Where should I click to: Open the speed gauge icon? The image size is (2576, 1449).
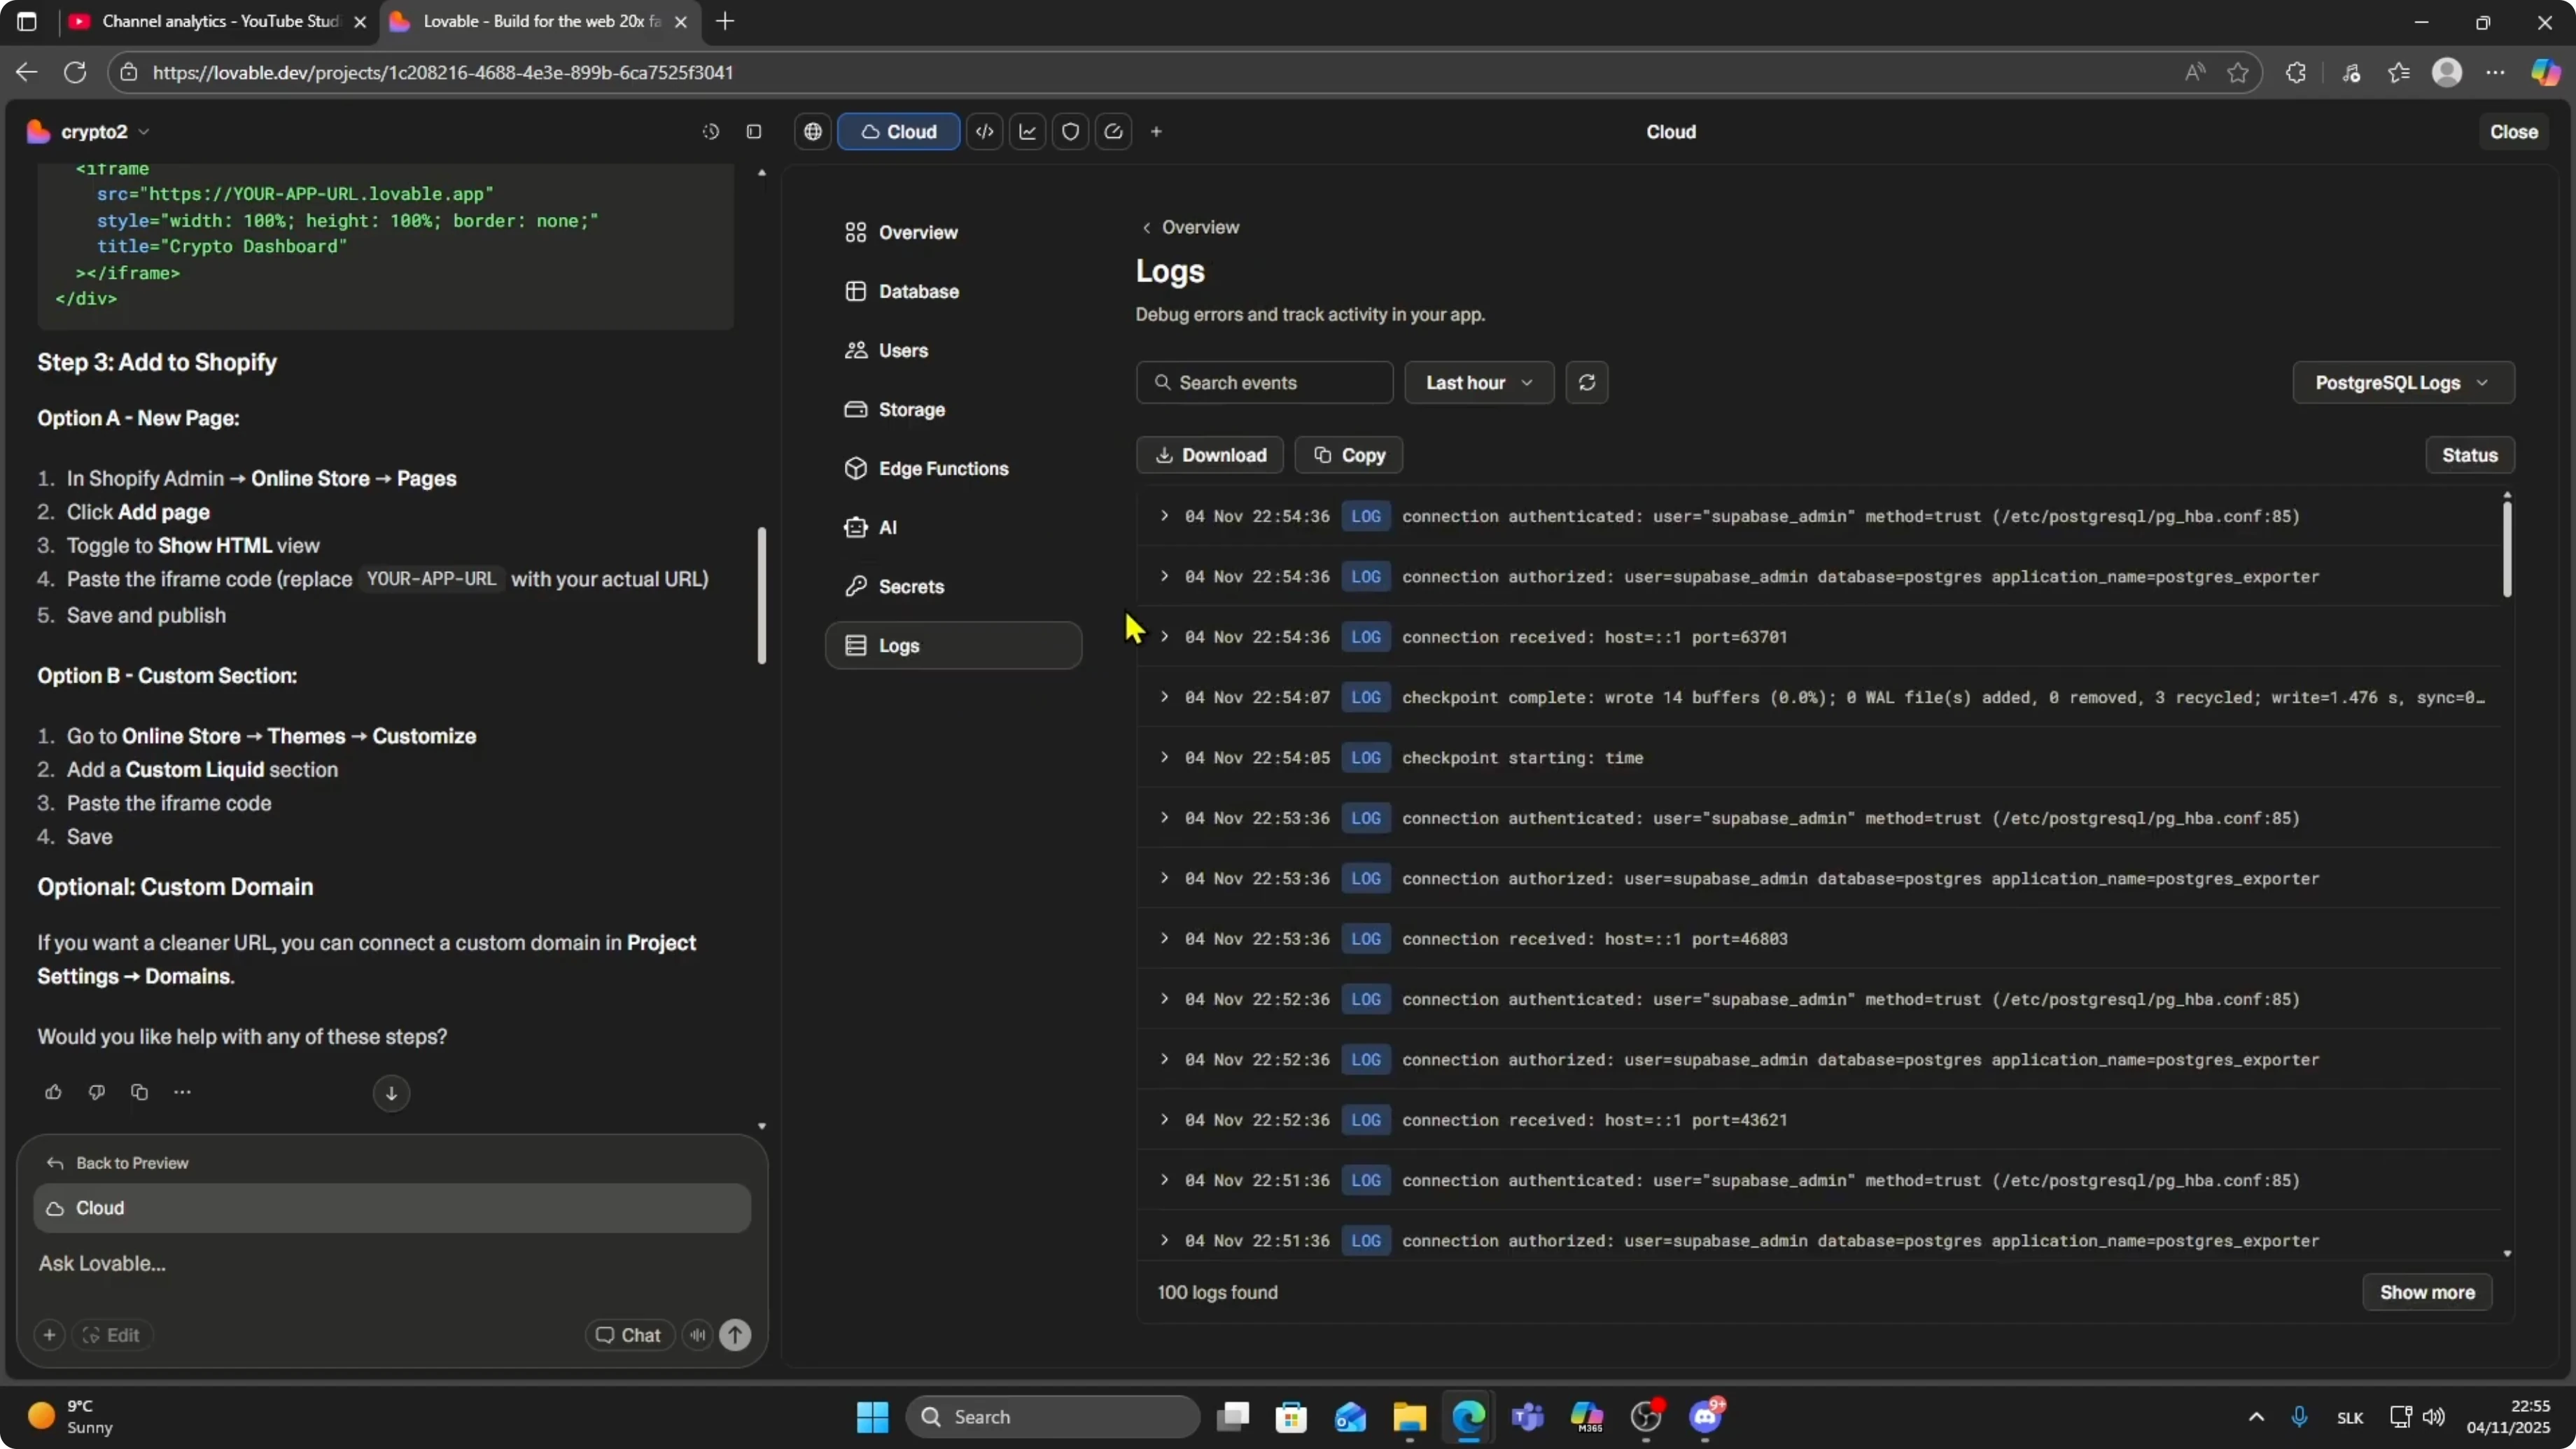click(1114, 131)
